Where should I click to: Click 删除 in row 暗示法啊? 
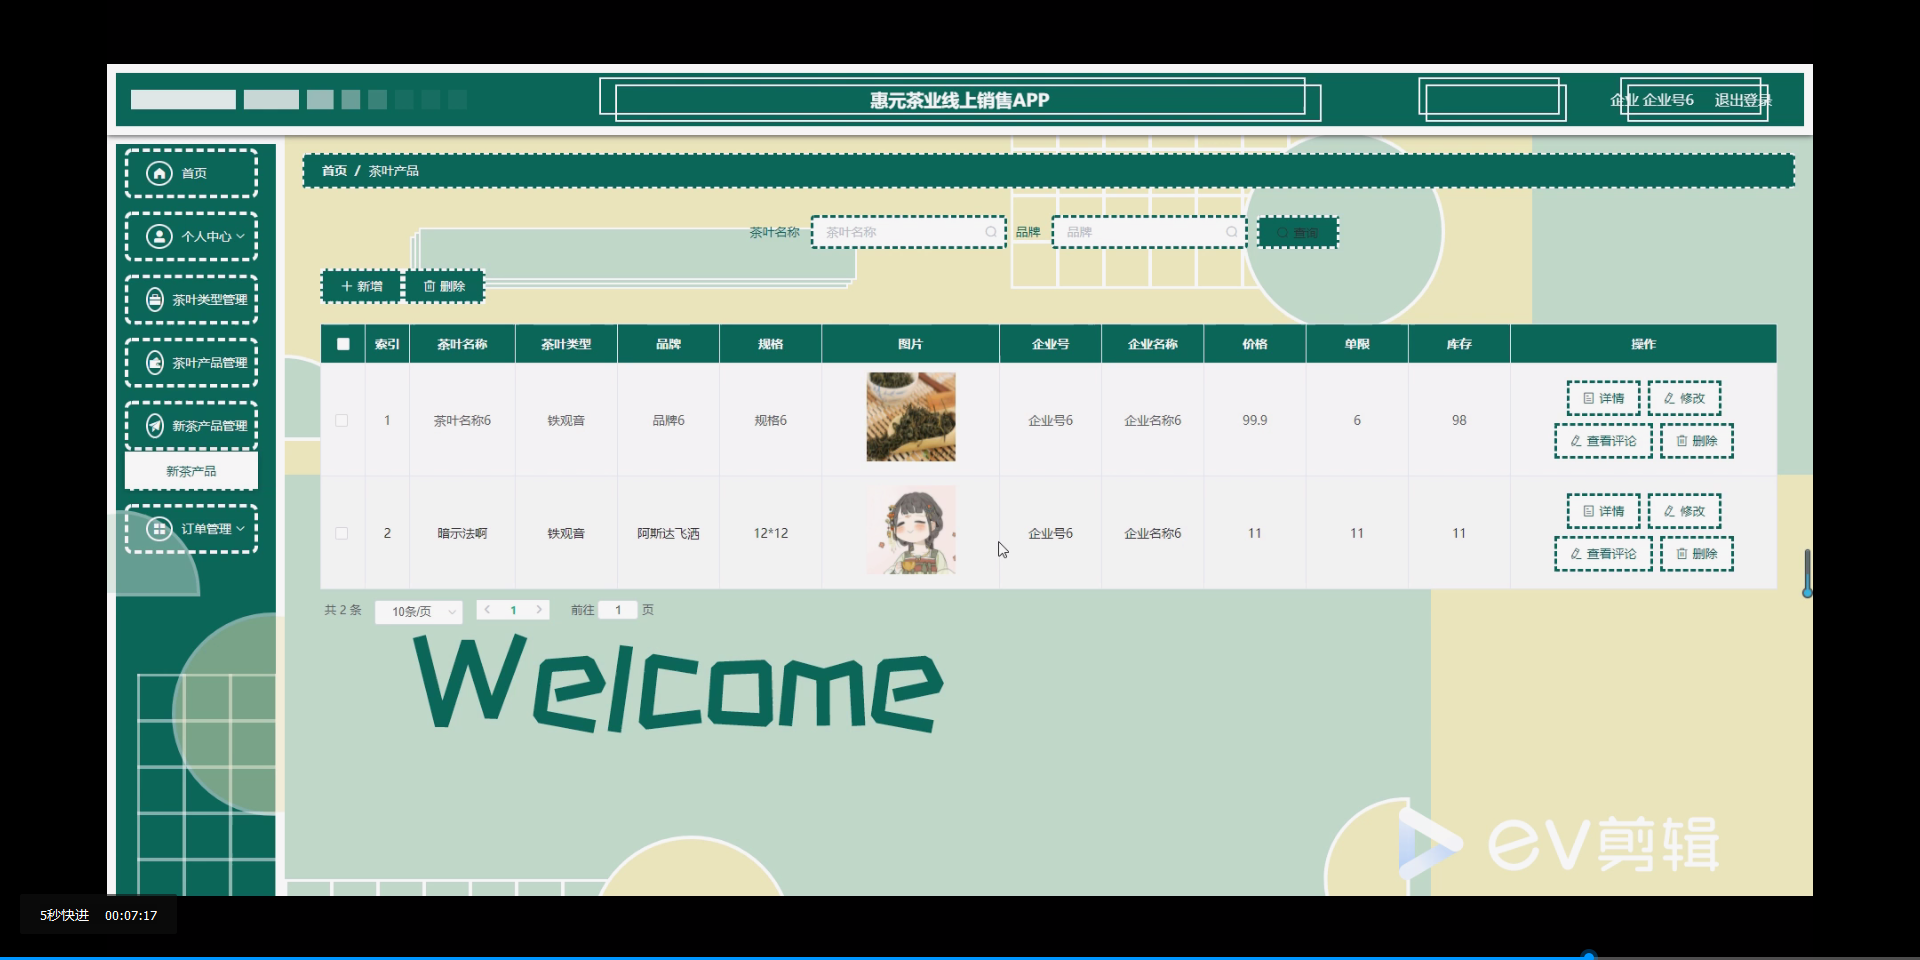(x=1696, y=554)
